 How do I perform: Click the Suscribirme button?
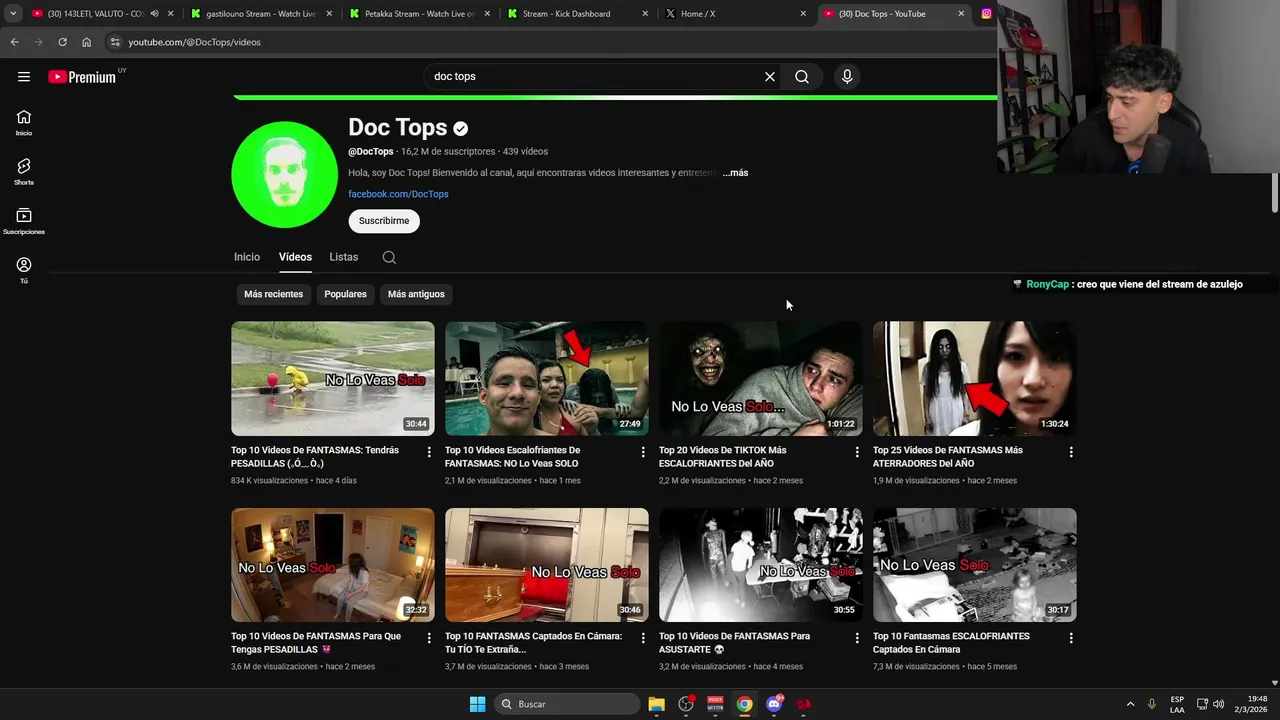click(x=384, y=221)
